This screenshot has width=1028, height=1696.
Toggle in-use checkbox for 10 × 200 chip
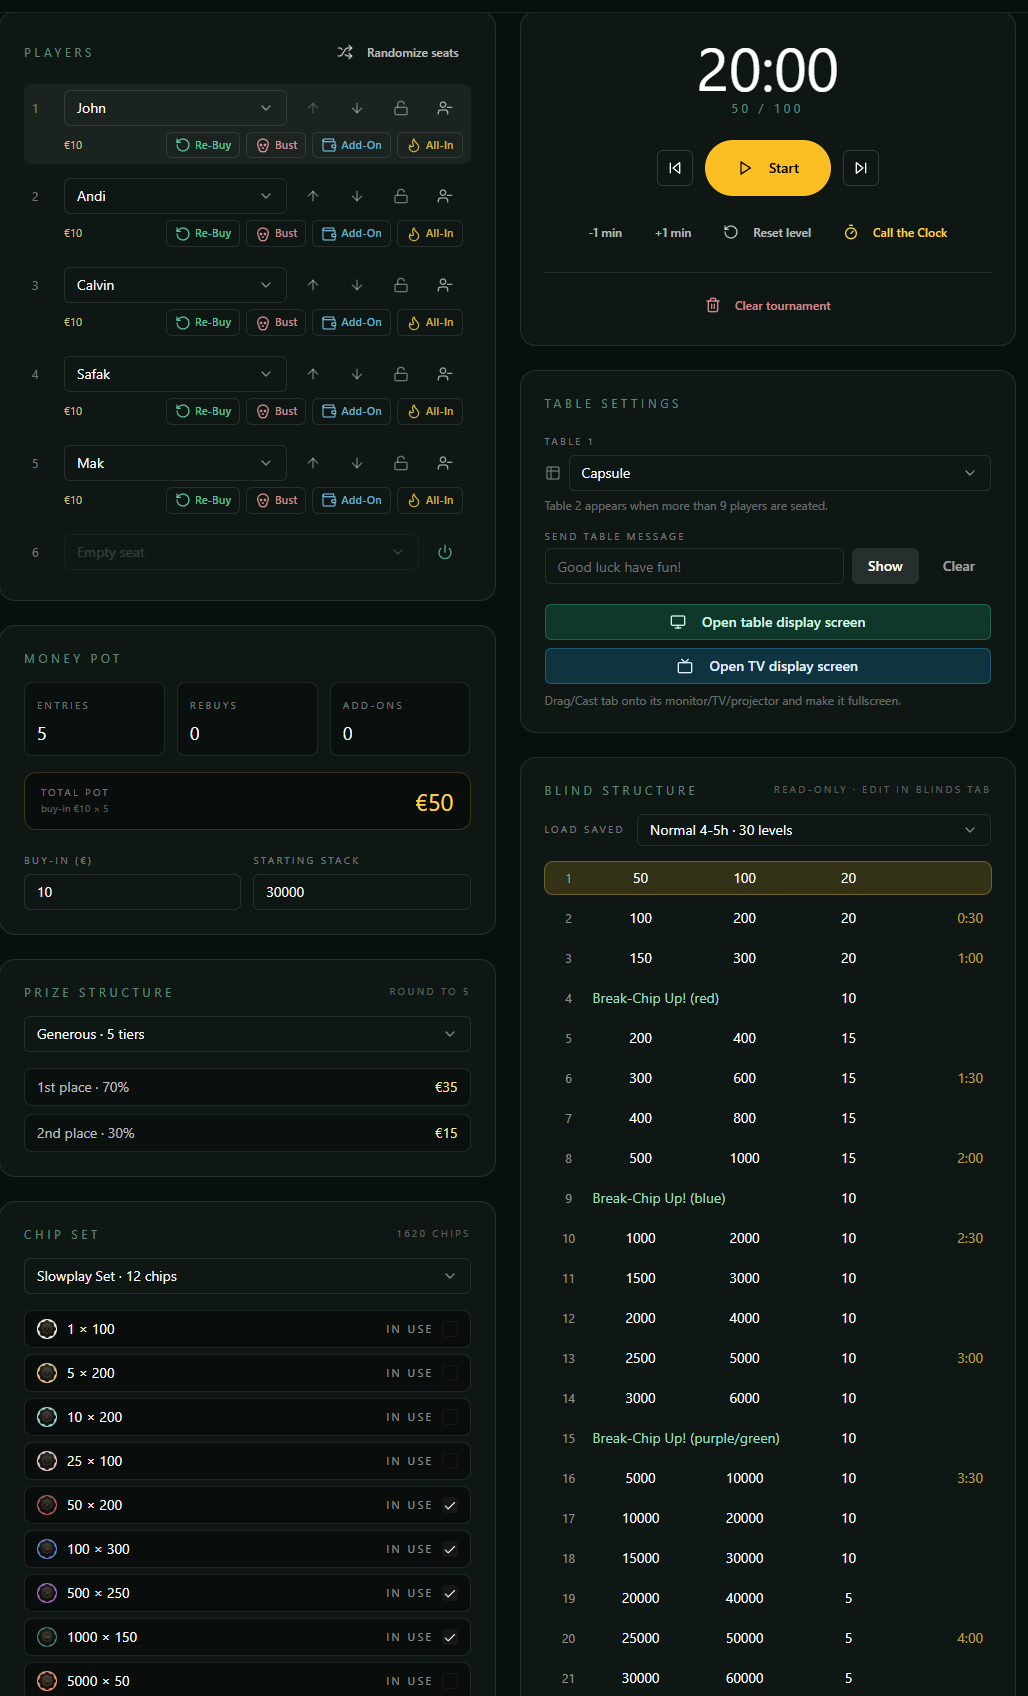(x=450, y=1417)
